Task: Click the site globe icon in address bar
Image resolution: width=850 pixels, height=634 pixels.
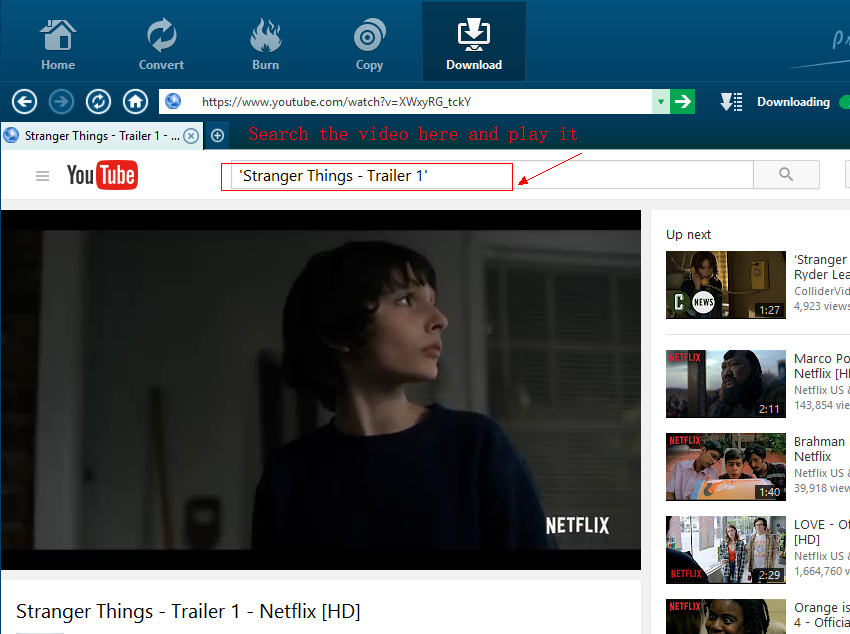Action: 173,101
